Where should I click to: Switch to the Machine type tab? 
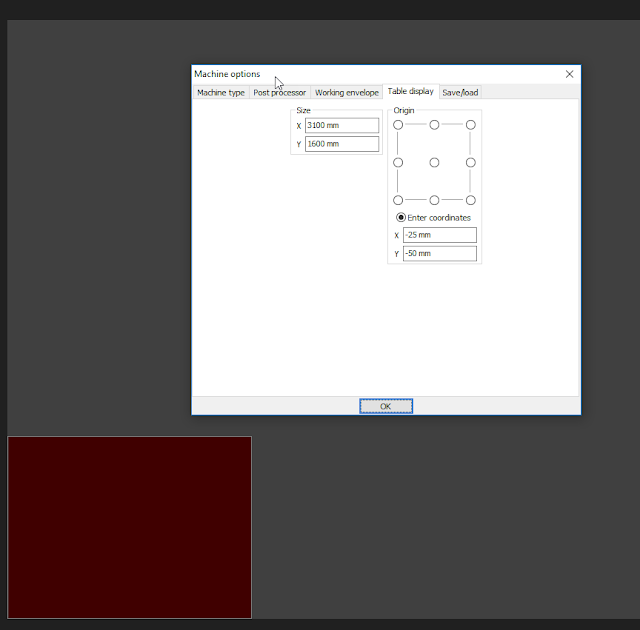221,93
